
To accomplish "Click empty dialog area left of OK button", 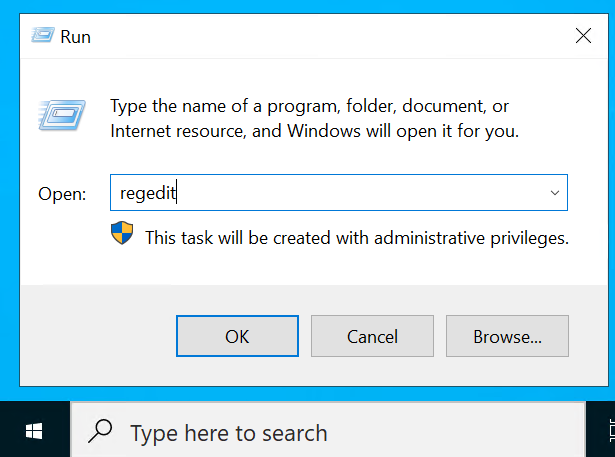I will tap(95, 337).
